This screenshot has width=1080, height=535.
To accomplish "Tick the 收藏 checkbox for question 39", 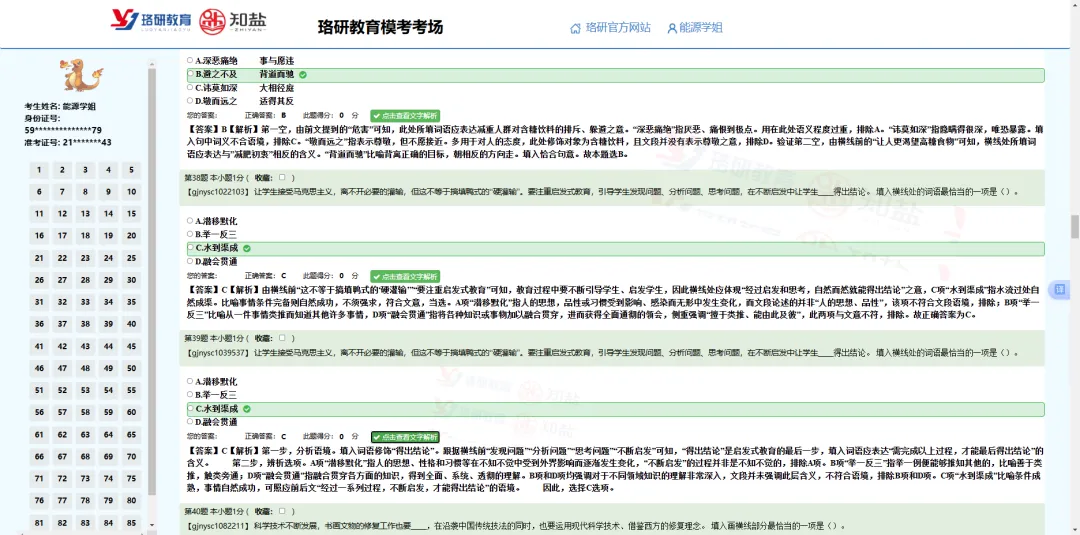I will click(x=282, y=338).
